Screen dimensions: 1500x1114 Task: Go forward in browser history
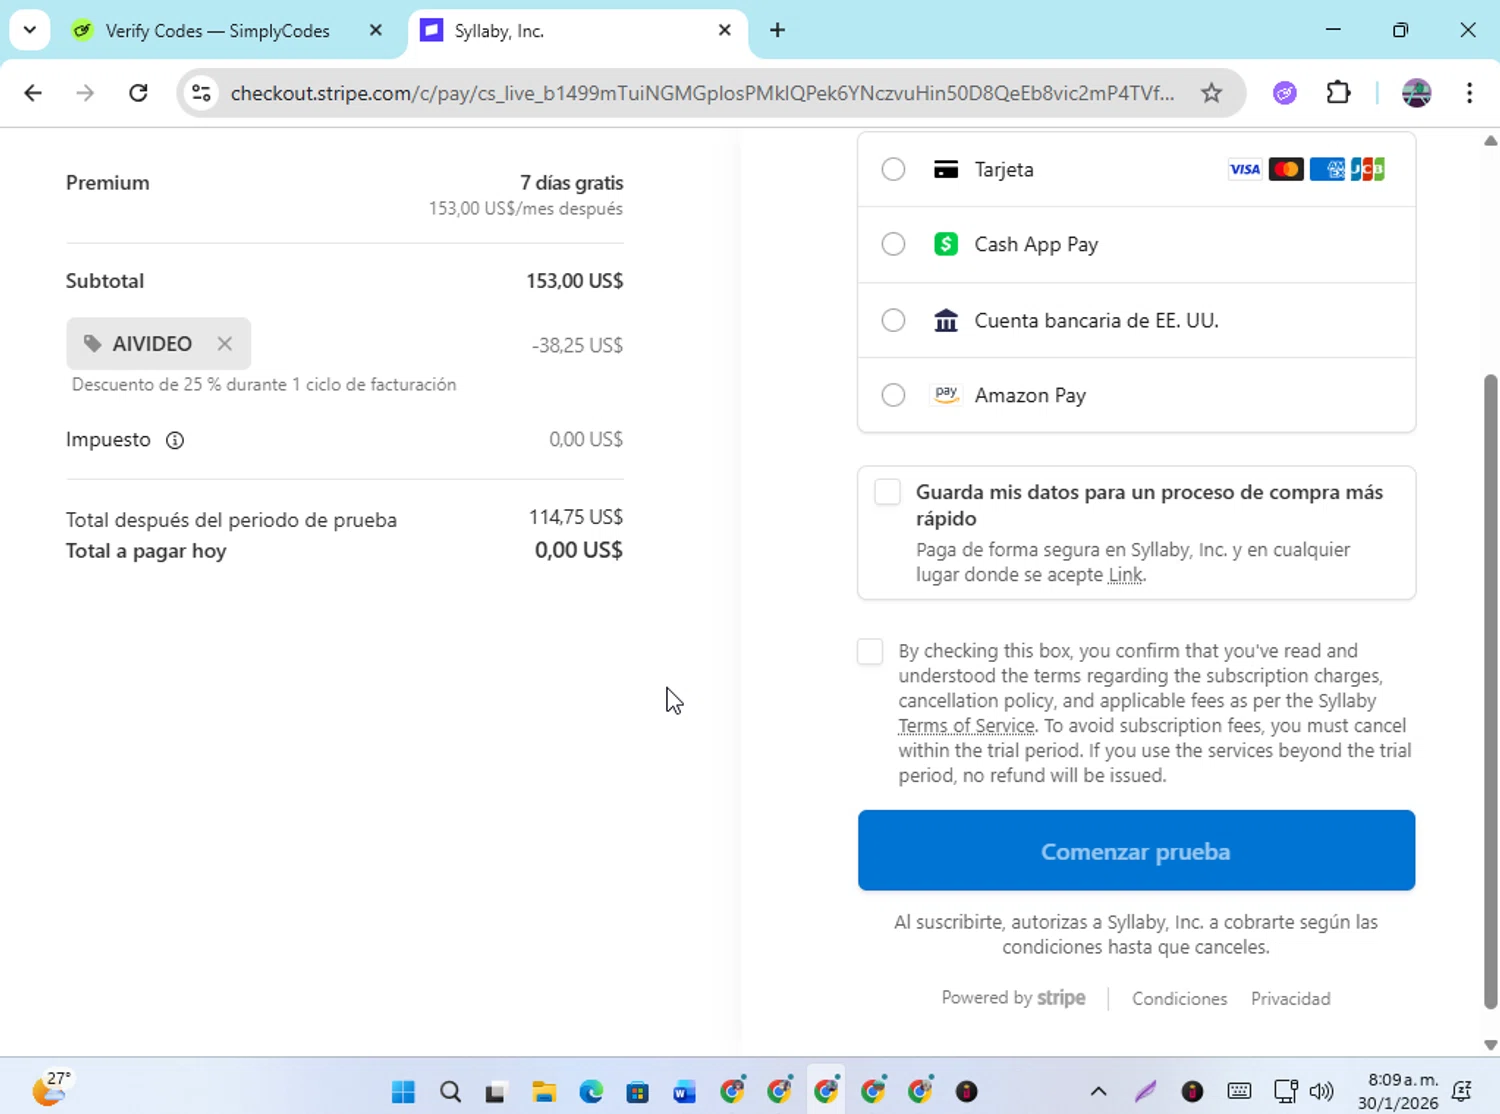click(x=85, y=93)
